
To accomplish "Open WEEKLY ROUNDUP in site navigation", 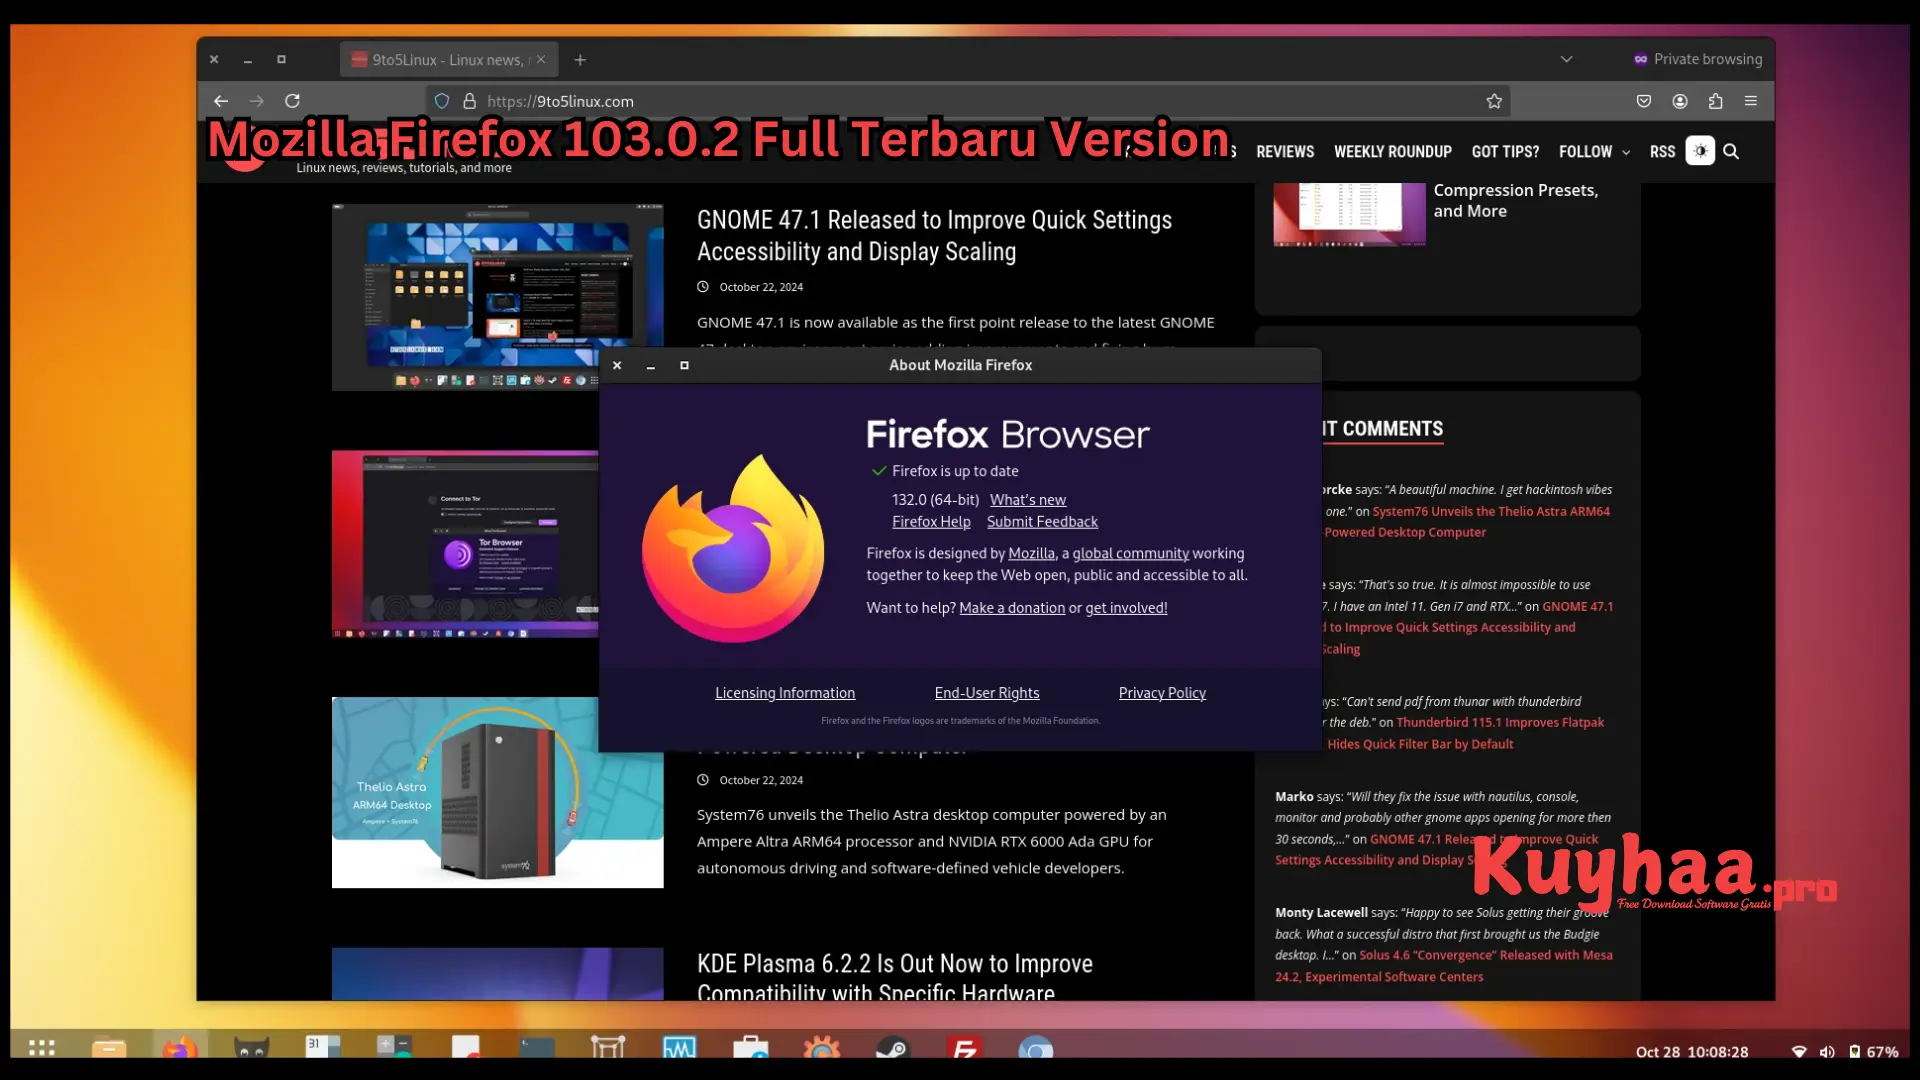I will [x=1393, y=152].
